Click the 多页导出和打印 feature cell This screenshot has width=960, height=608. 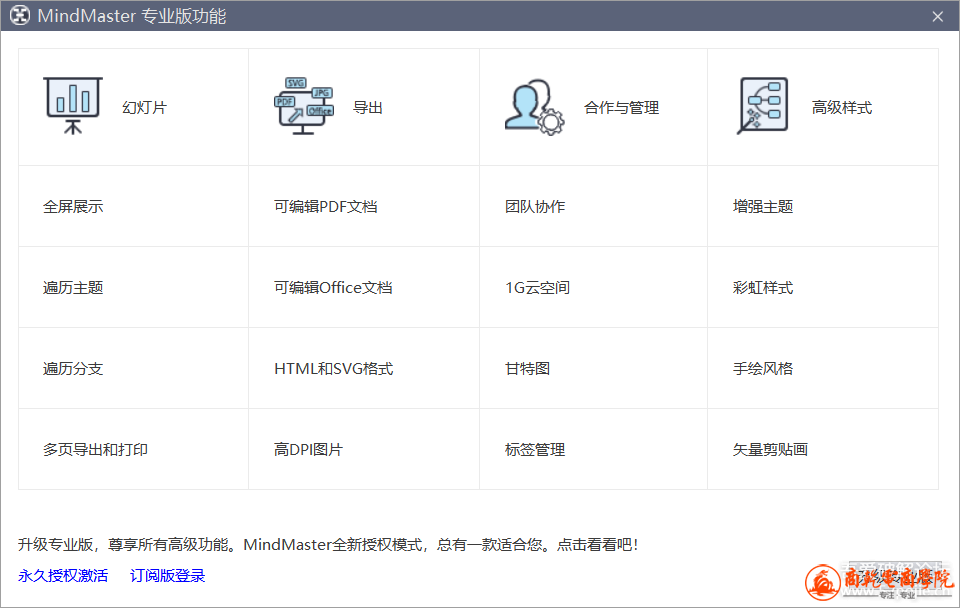(x=133, y=449)
